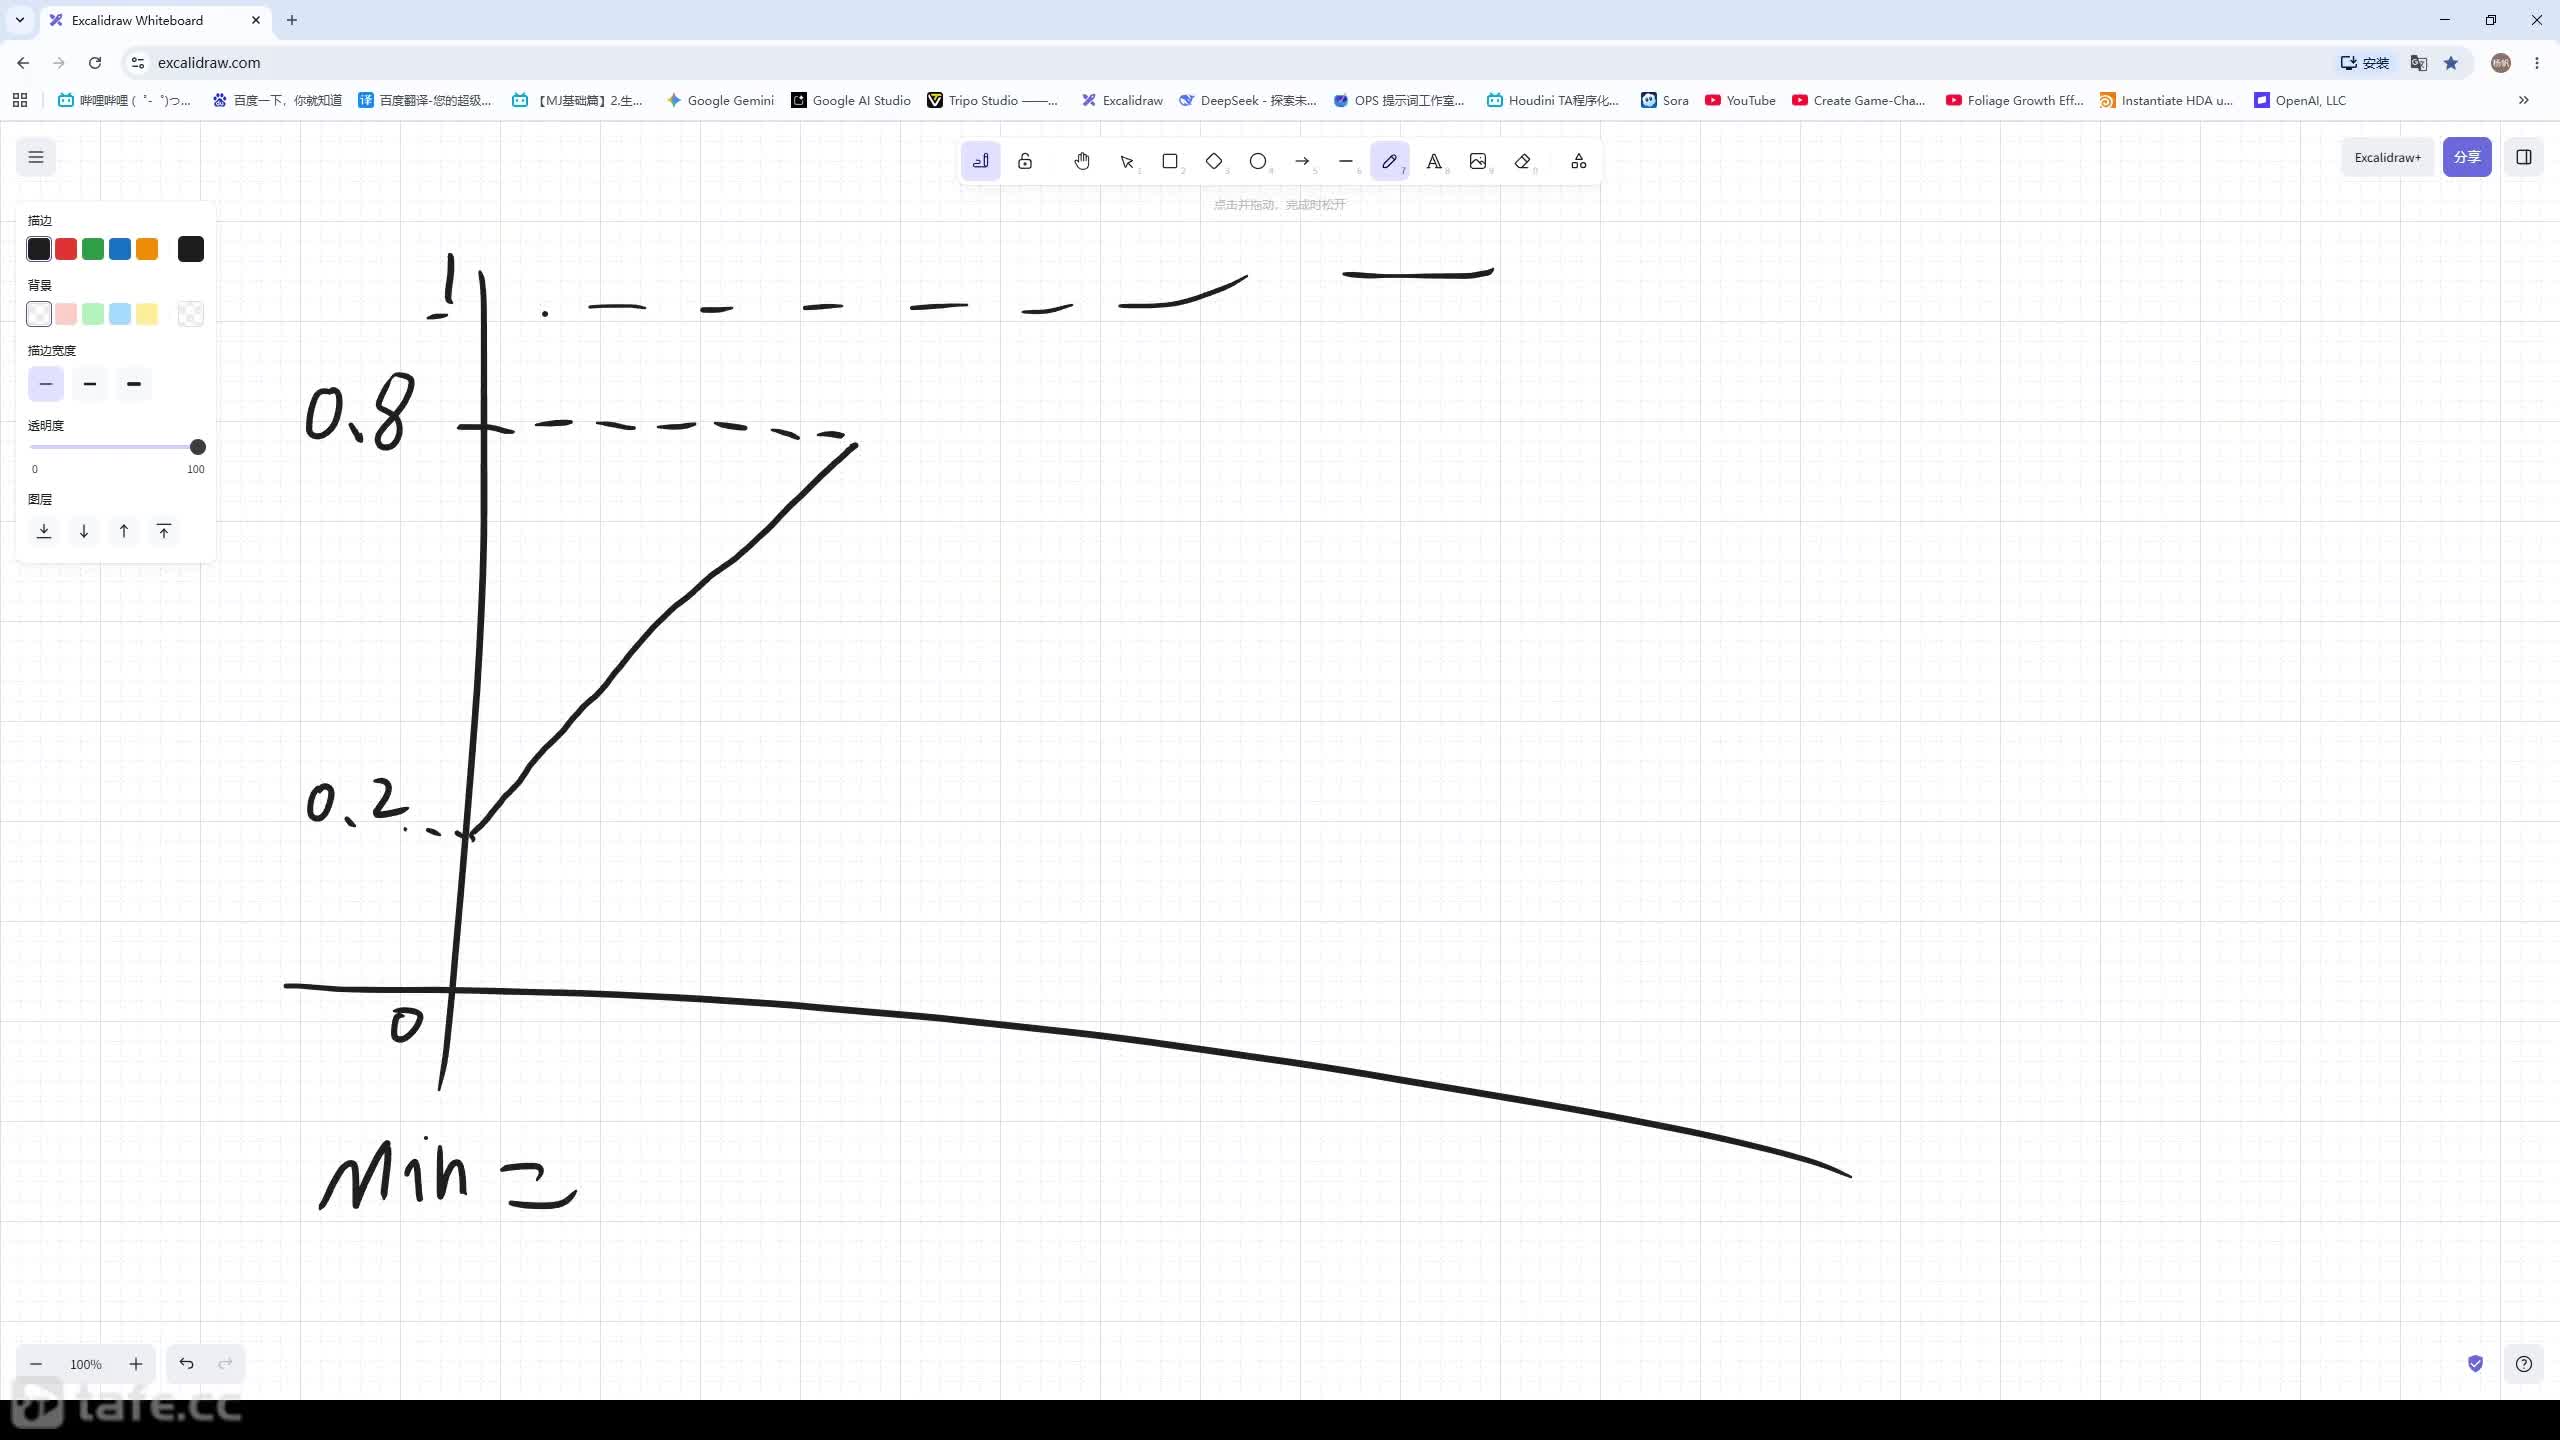Choose the thin stroke width option
Viewport: 2560px width, 1440px height.
coord(46,384)
